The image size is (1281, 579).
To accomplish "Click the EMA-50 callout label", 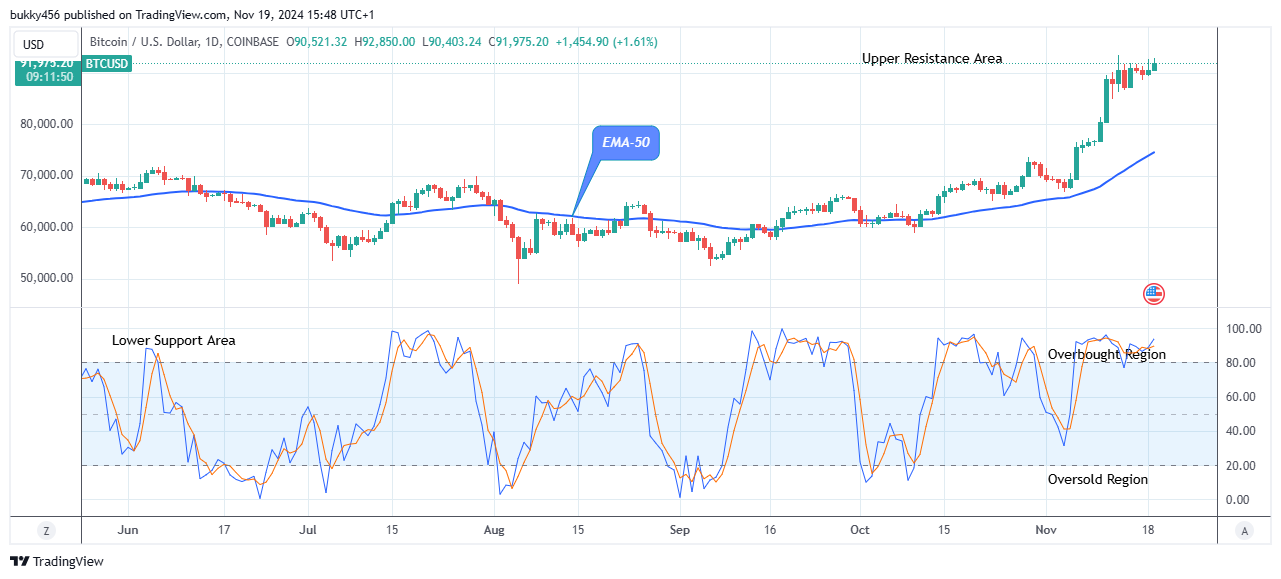I will [626, 143].
